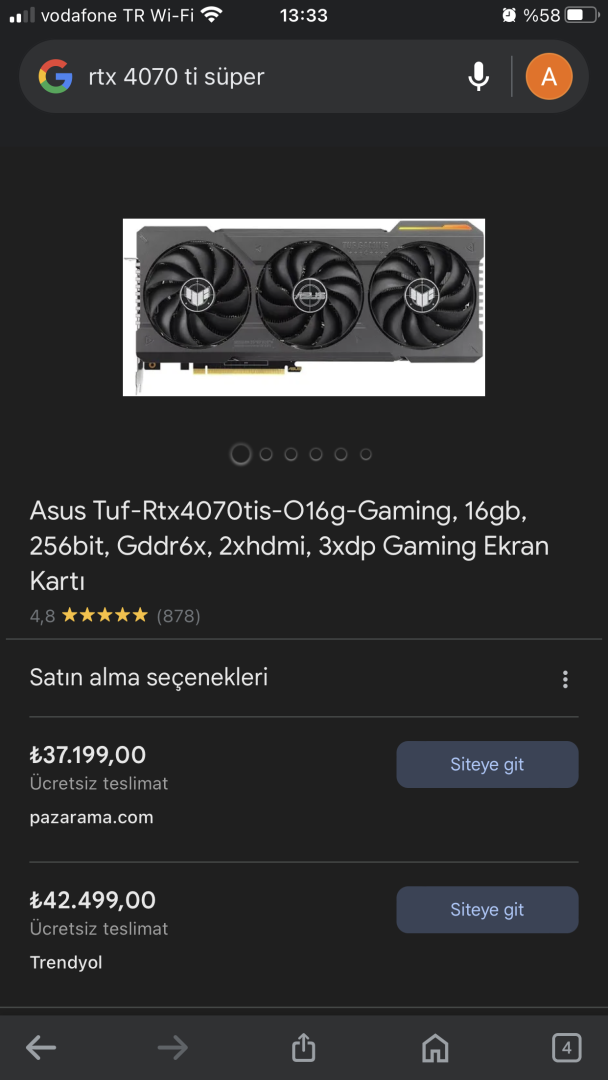Open the orange account avatar

click(x=549, y=76)
